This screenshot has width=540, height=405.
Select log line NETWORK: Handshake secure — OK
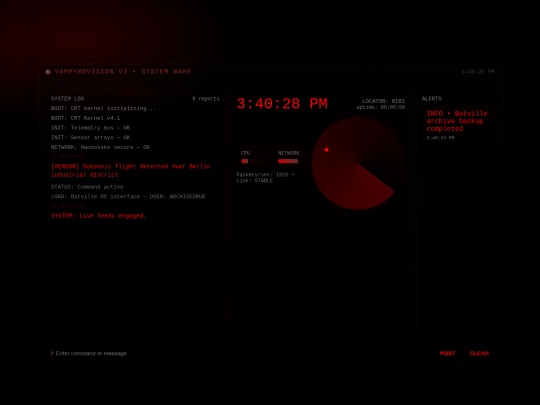point(100,147)
